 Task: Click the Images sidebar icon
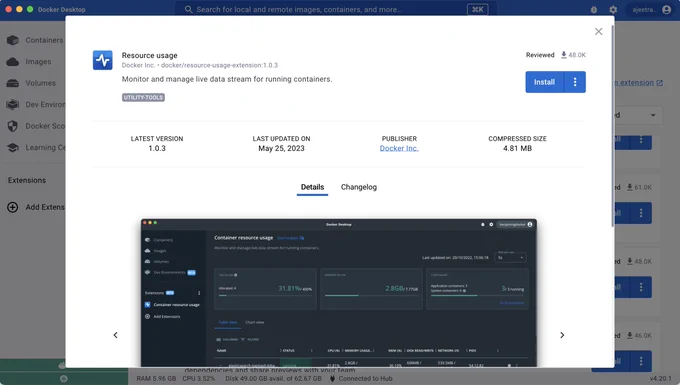(13, 62)
